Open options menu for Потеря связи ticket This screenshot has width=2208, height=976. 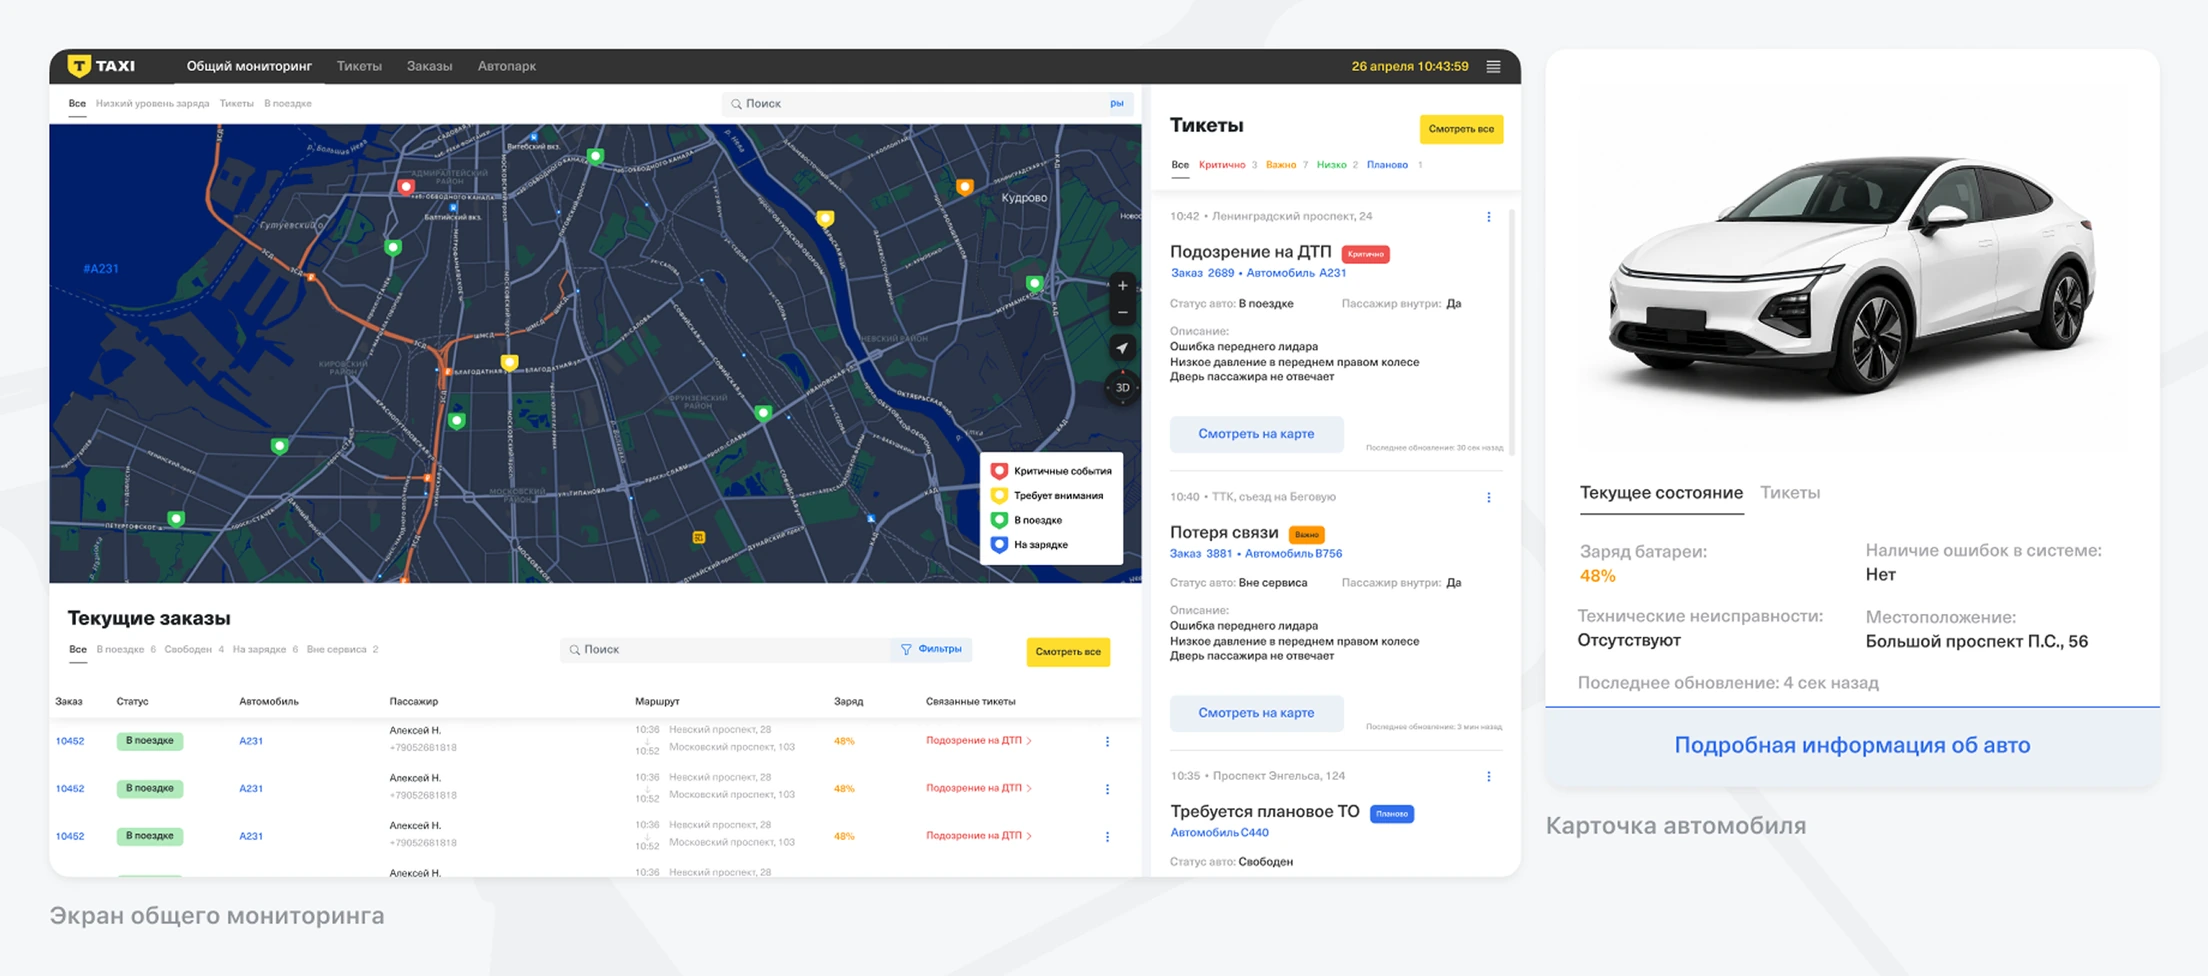[x=1489, y=498]
